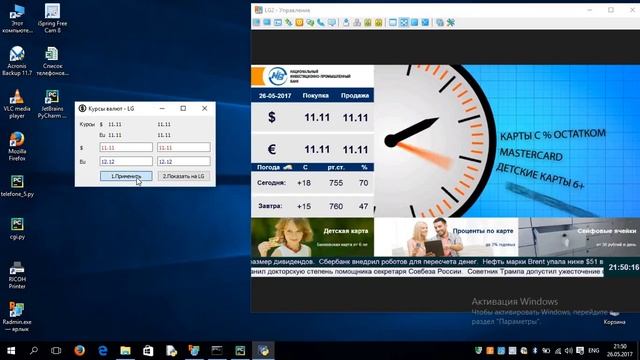Switch to the Python app taskbar button
The height and width of the screenshot is (360, 640).
263,351
